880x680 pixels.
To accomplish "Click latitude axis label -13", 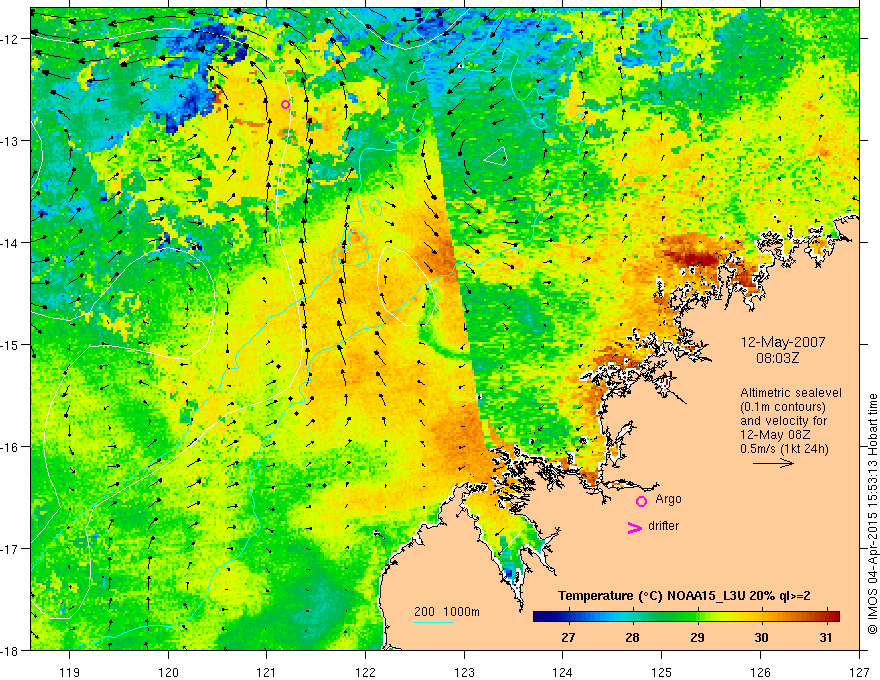I will pos(12,141).
